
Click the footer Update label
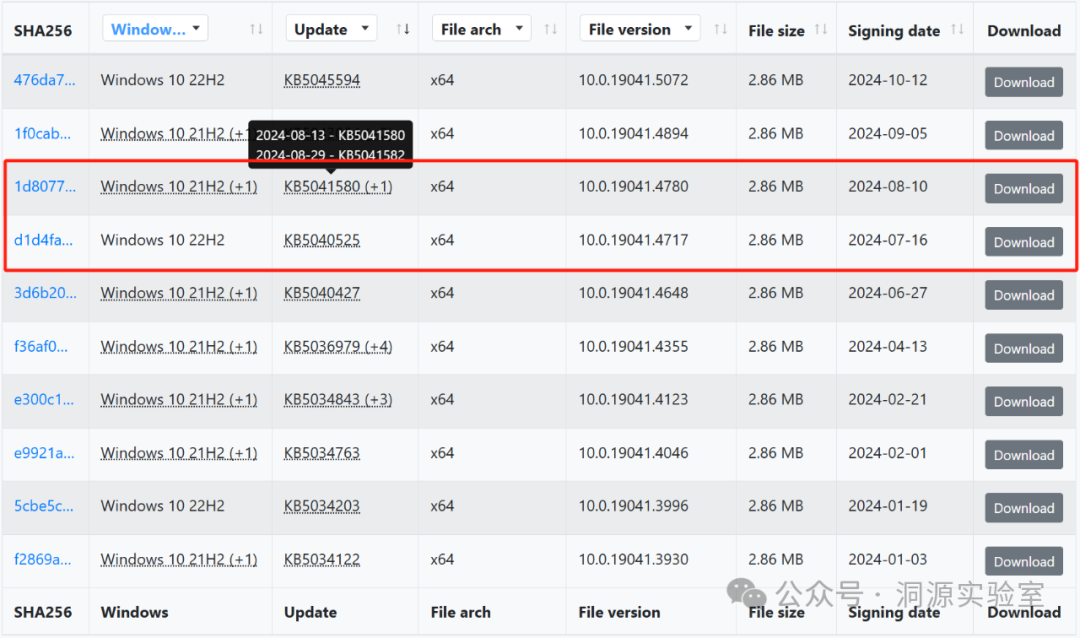click(x=311, y=613)
